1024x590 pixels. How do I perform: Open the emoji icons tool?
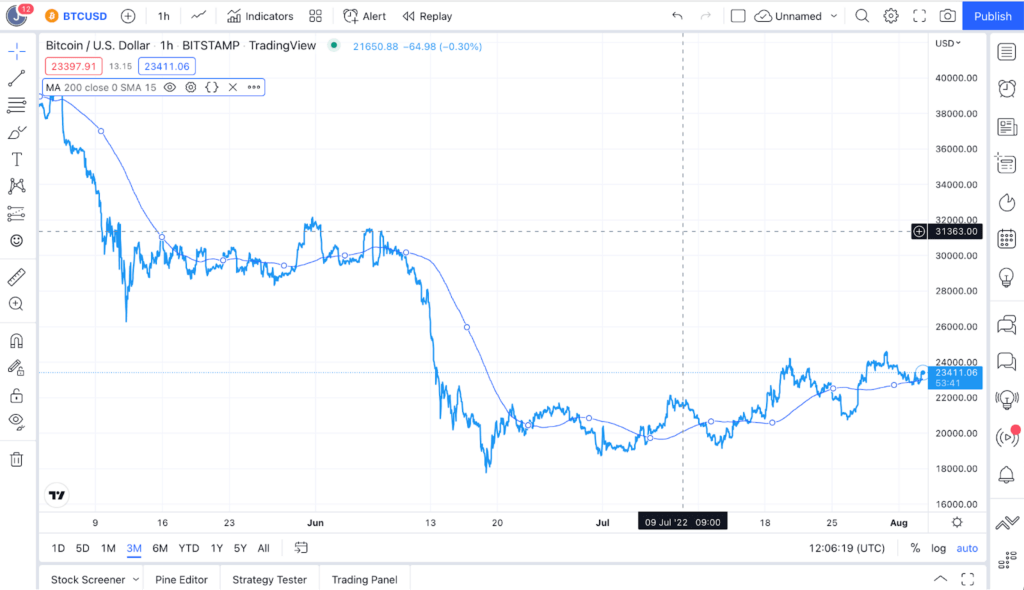click(17, 240)
